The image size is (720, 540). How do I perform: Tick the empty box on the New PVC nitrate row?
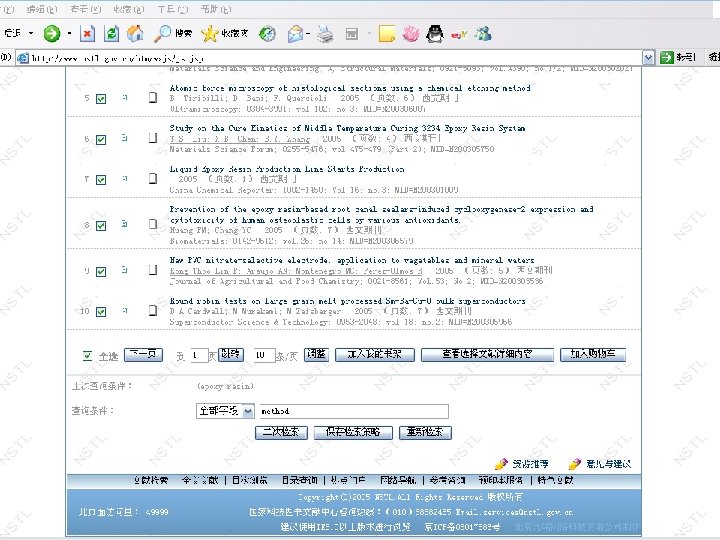point(153,270)
